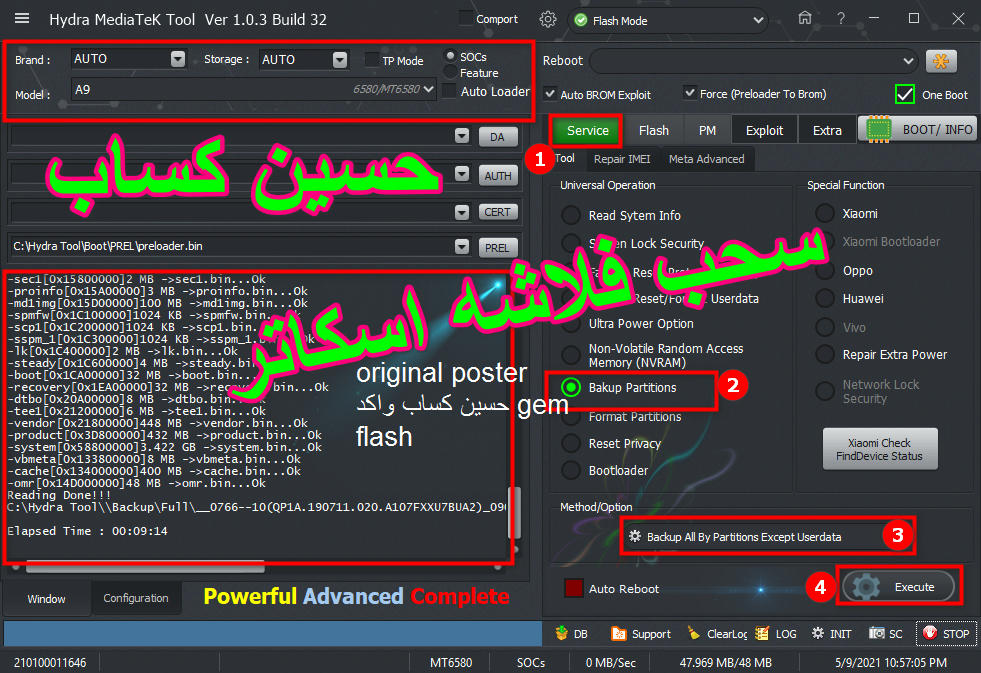Select Reset Privacy radio option

pyautogui.click(x=571, y=443)
